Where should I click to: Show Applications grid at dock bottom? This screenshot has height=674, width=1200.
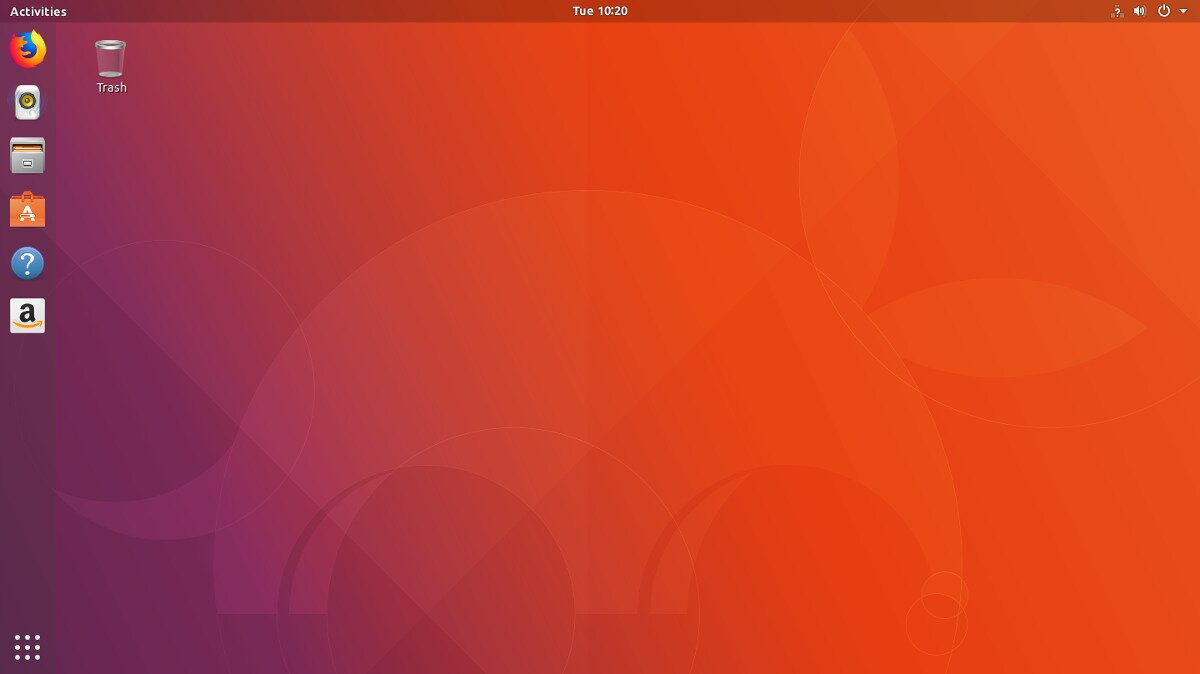point(28,647)
